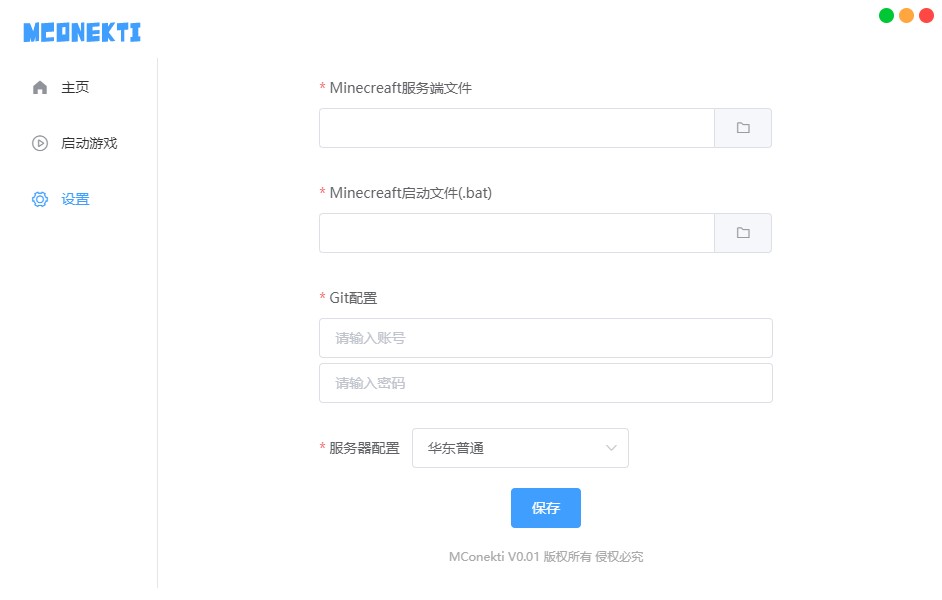Click the orange window control dot
The image size is (942, 600).
click(907, 16)
